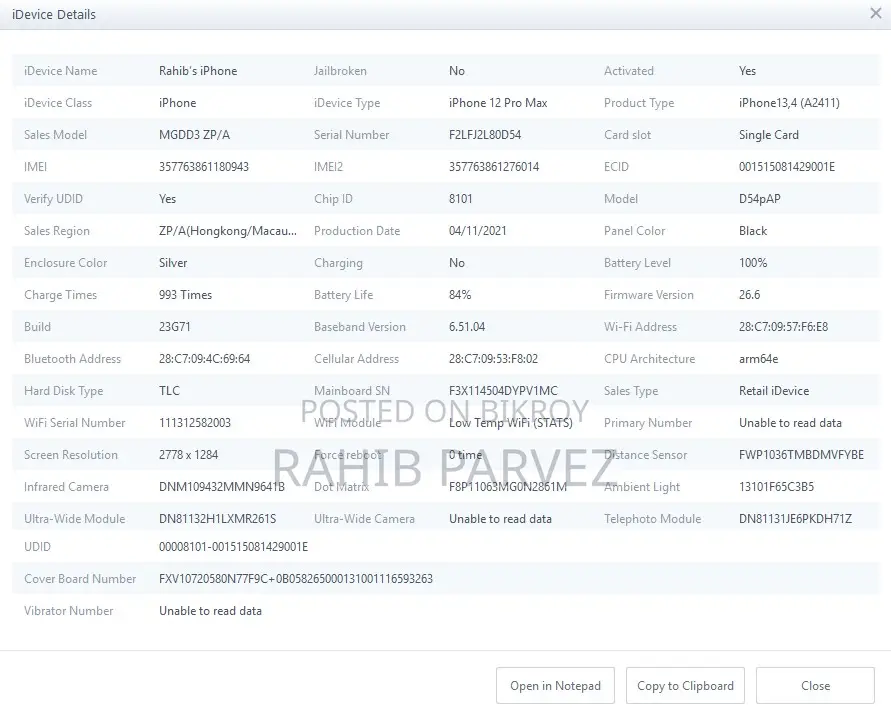
Task: Click the Hard Disk Type value TLC
Action: (x=169, y=391)
